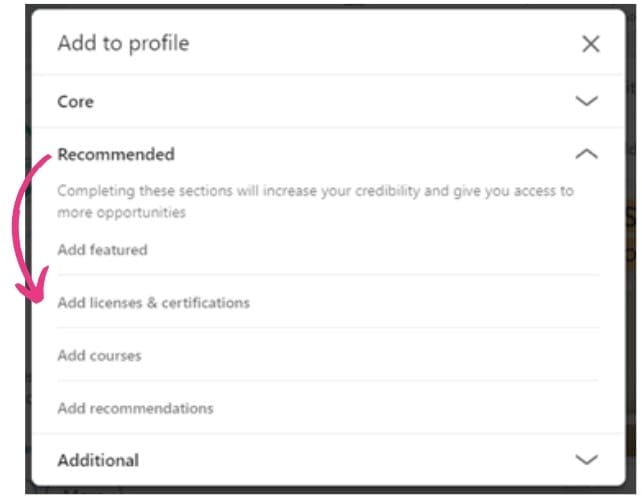Select the Additional section heading
642x496 pixels.
(x=98, y=460)
